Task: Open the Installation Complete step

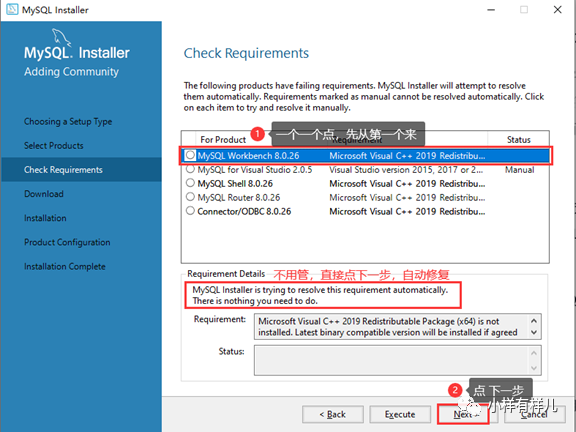Action: (65, 266)
